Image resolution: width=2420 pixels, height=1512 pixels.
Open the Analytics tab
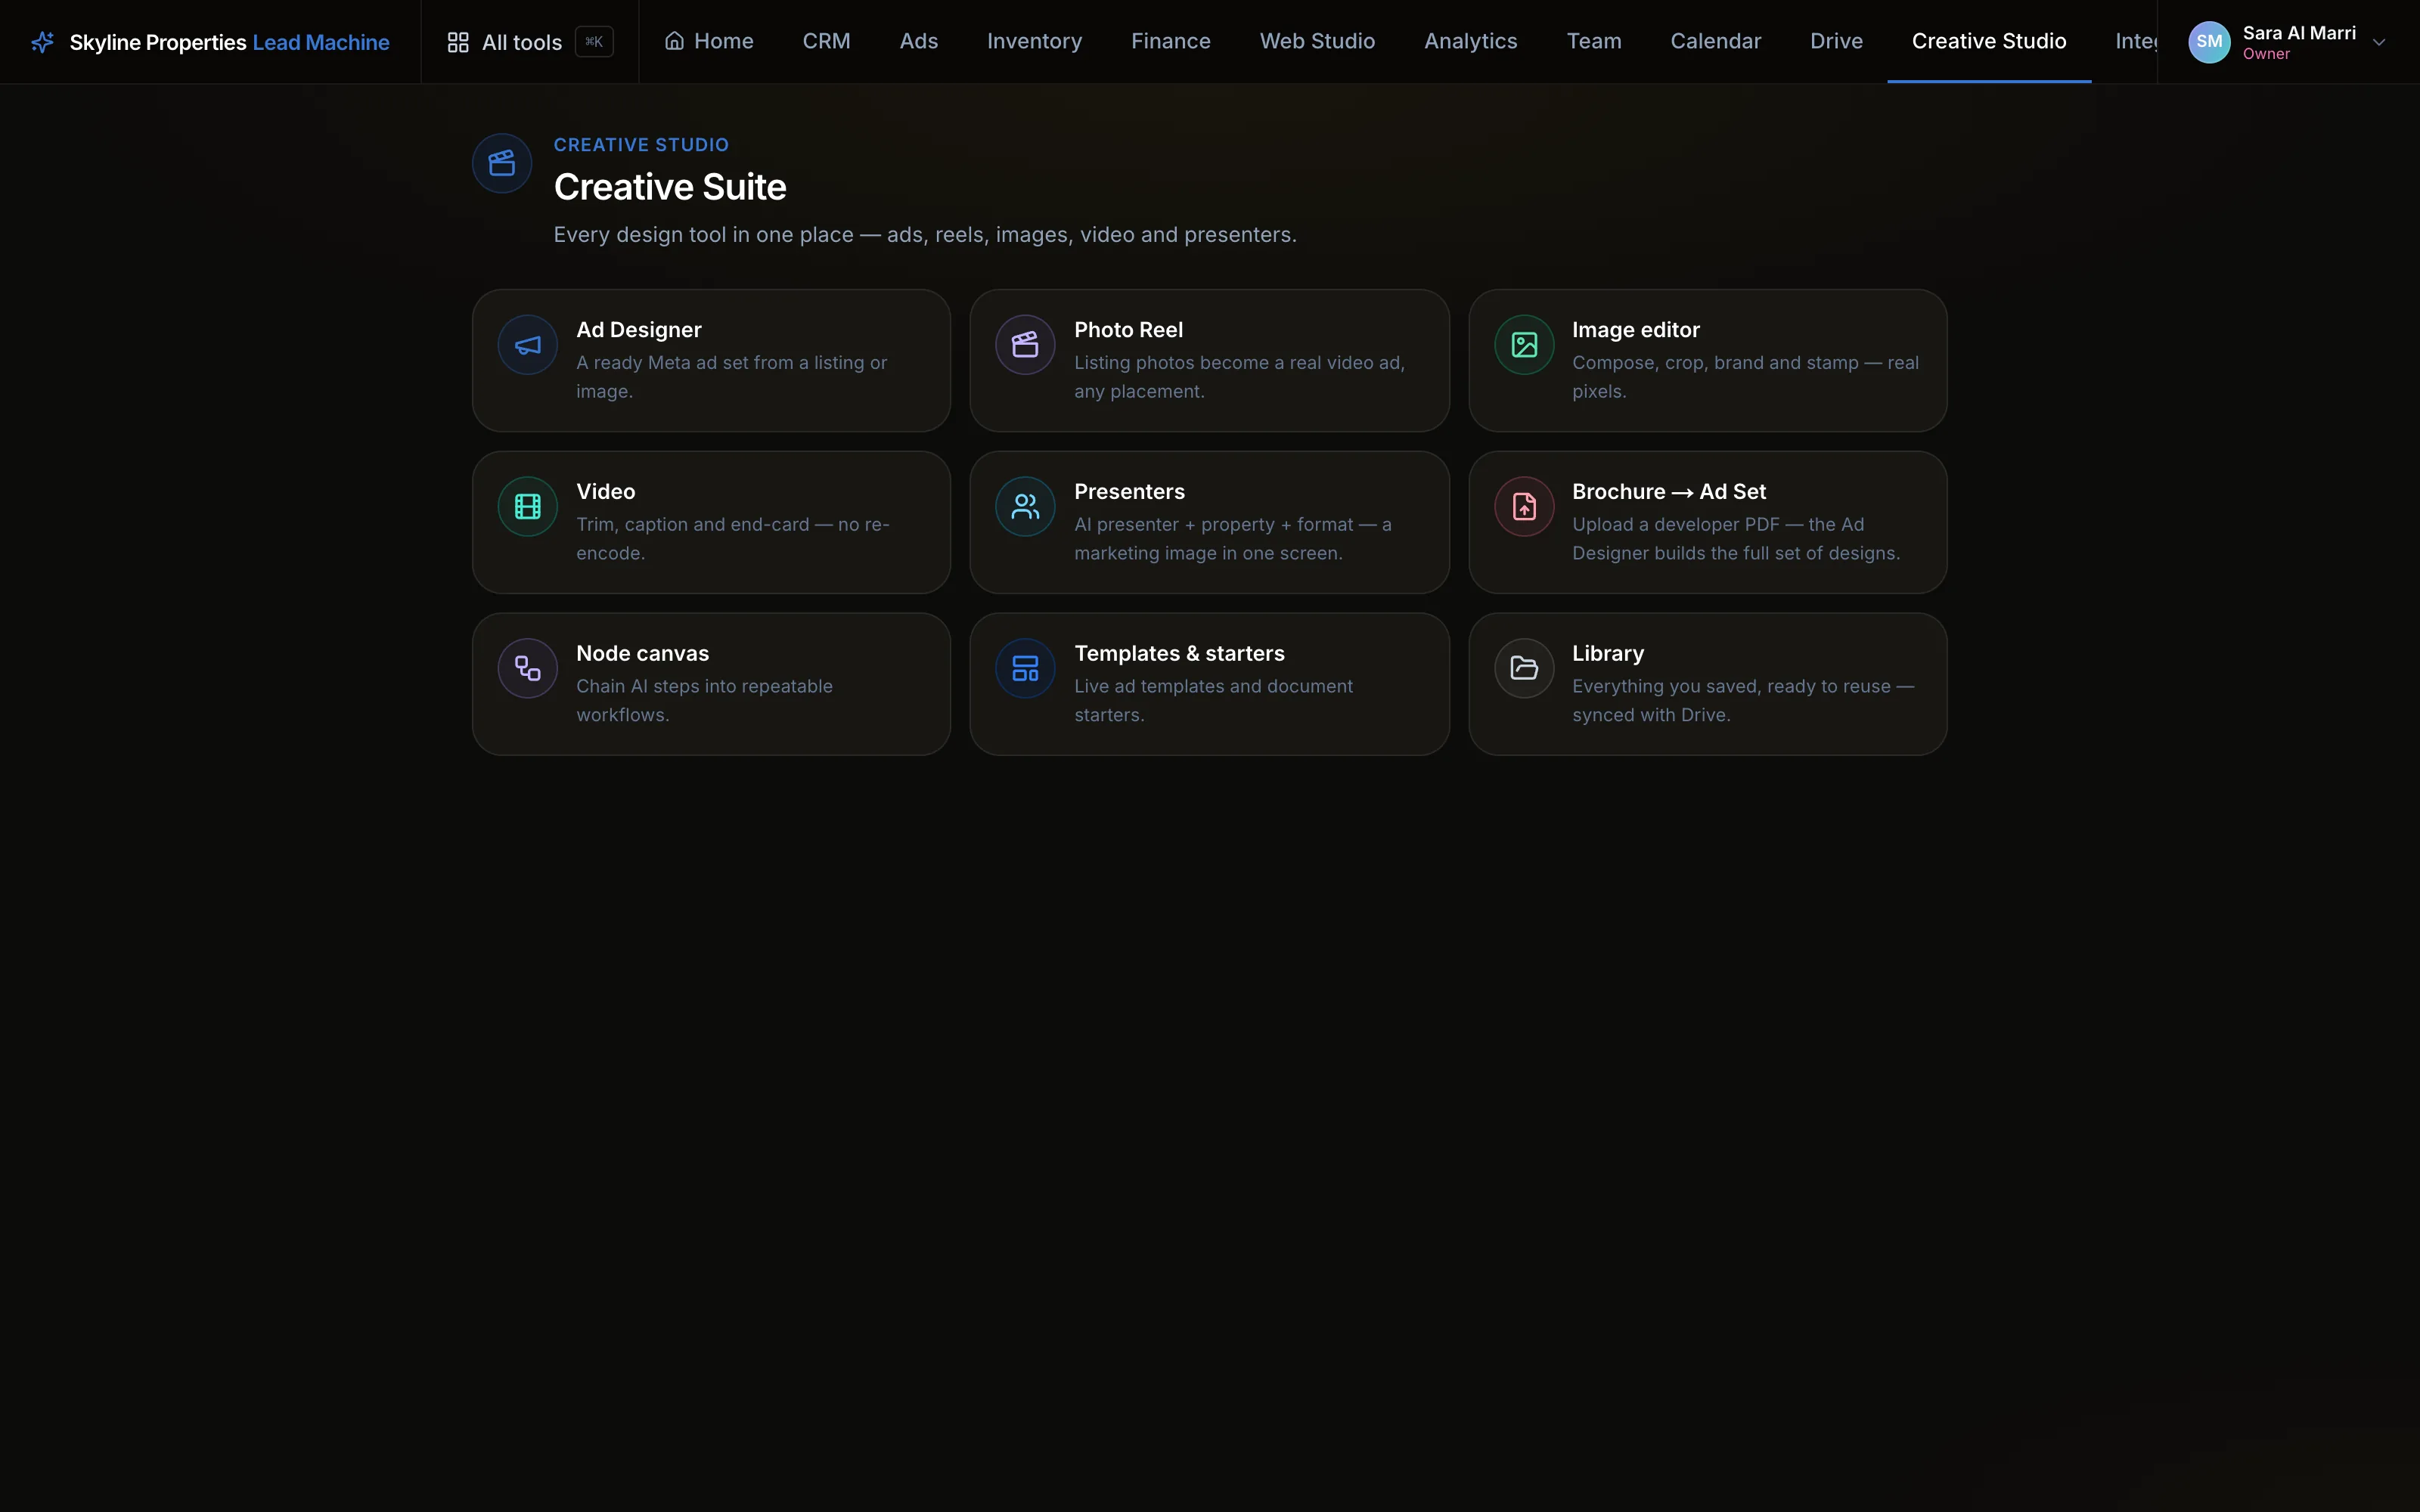tap(1470, 41)
